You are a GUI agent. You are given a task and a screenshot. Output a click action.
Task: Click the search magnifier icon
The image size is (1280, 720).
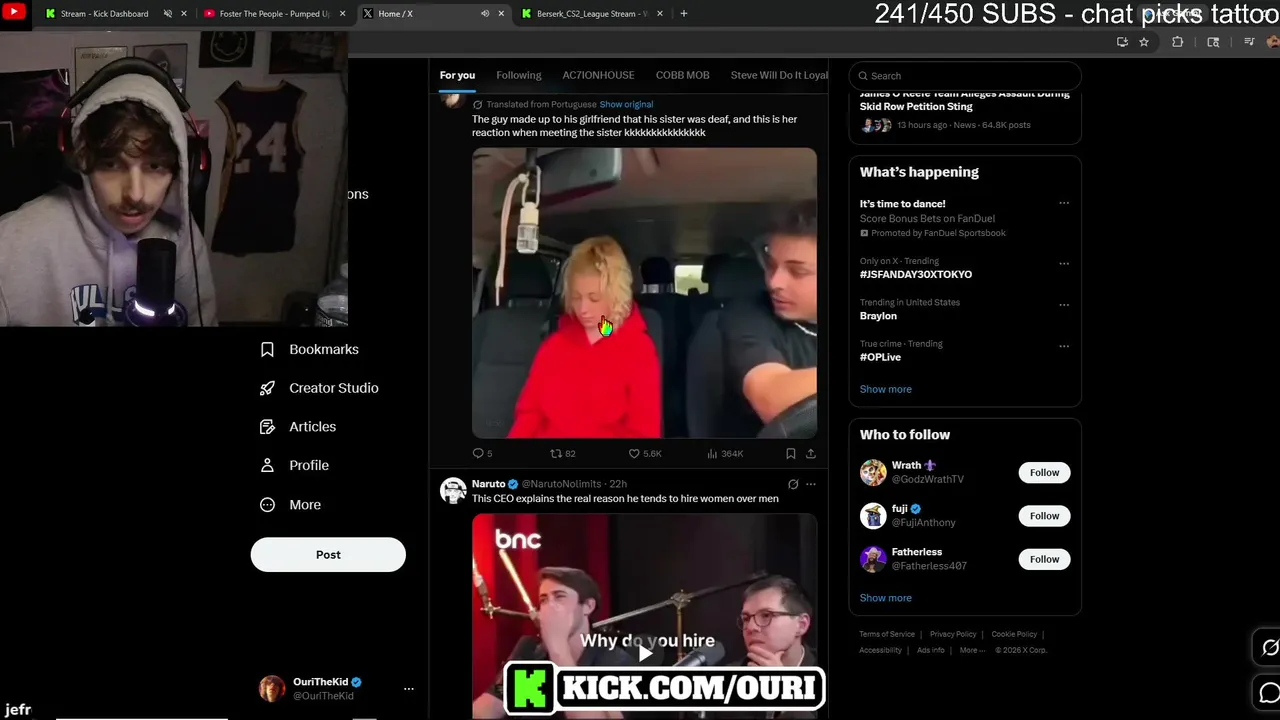pyautogui.click(x=863, y=76)
